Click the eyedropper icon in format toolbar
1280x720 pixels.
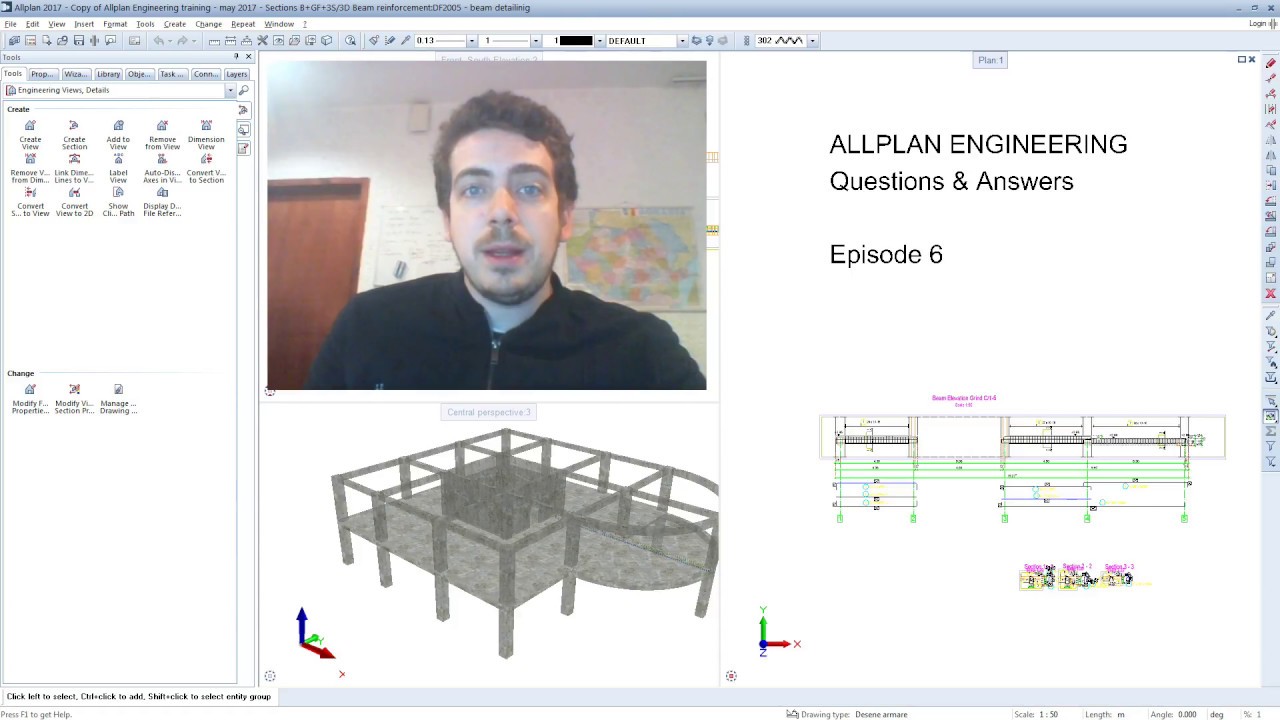[x=405, y=41]
